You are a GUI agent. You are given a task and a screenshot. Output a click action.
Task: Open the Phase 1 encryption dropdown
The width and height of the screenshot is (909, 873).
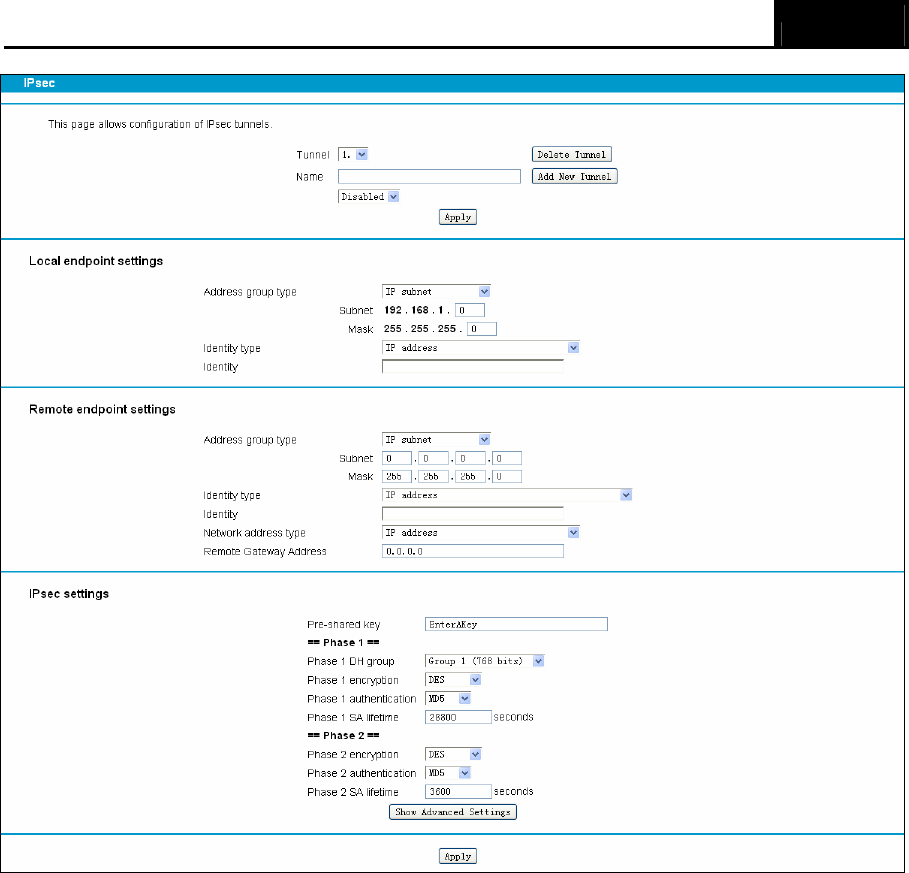coord(453,679)
